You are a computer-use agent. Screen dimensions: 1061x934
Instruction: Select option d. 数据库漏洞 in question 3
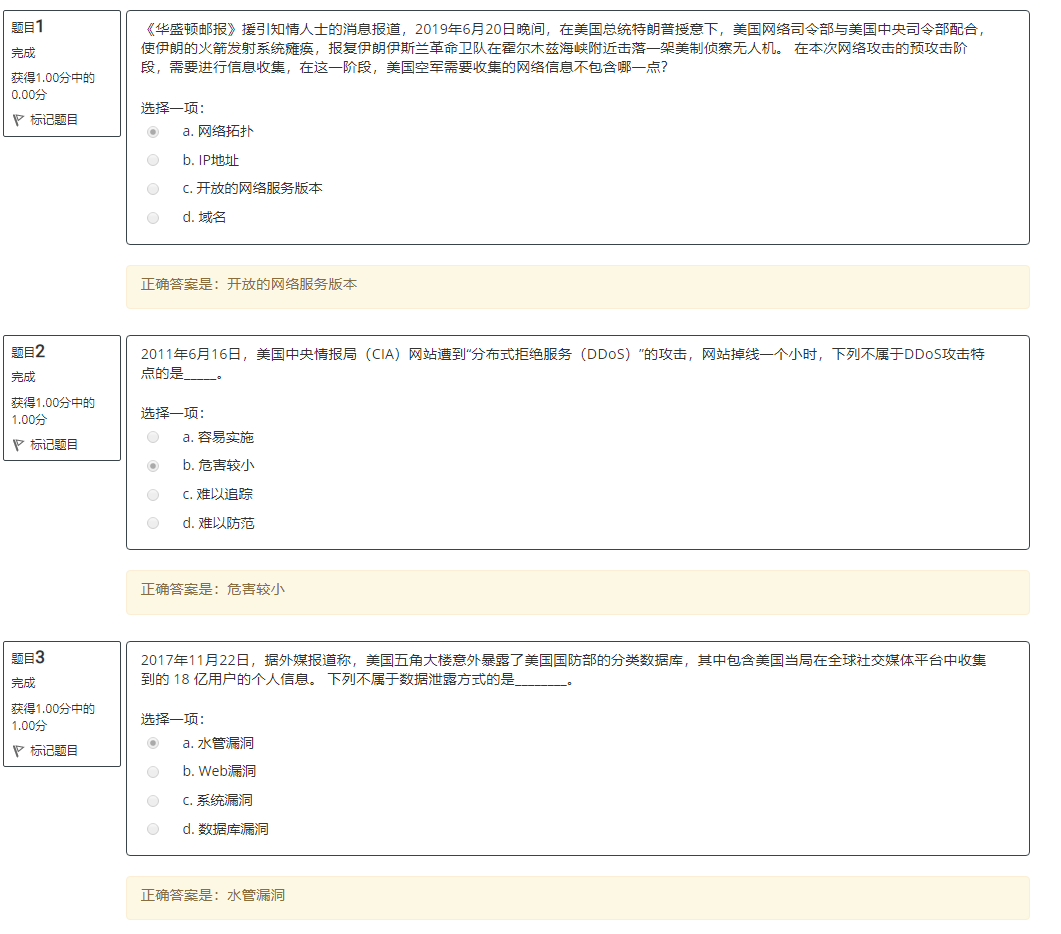(x=153, y=828)
